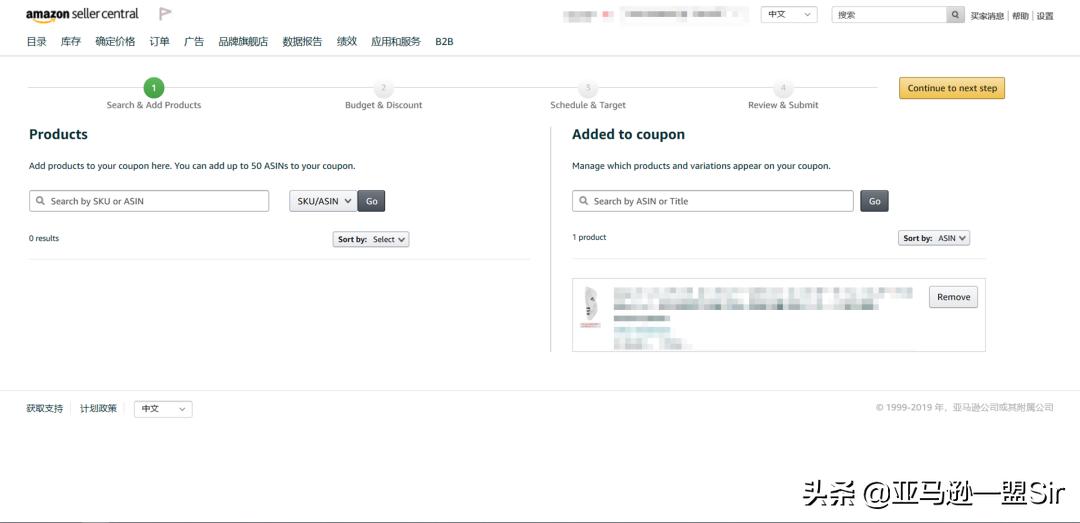The height and width of the screenshot is (523, 1080).
Task: Expand the Products Sort by Select dropdown
Action: click(372, 239)
